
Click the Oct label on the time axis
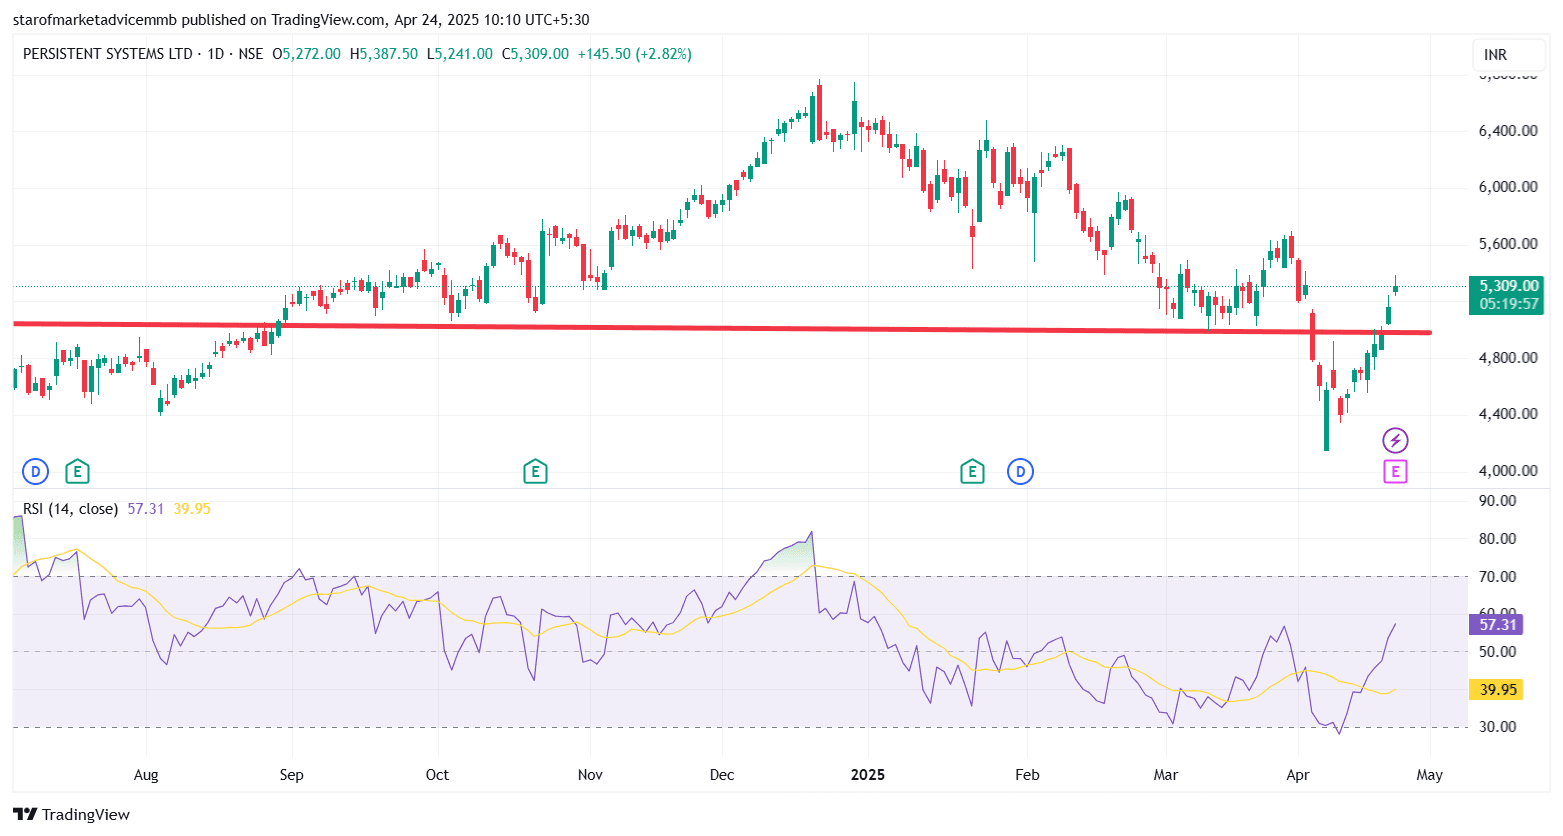point(437,775)
